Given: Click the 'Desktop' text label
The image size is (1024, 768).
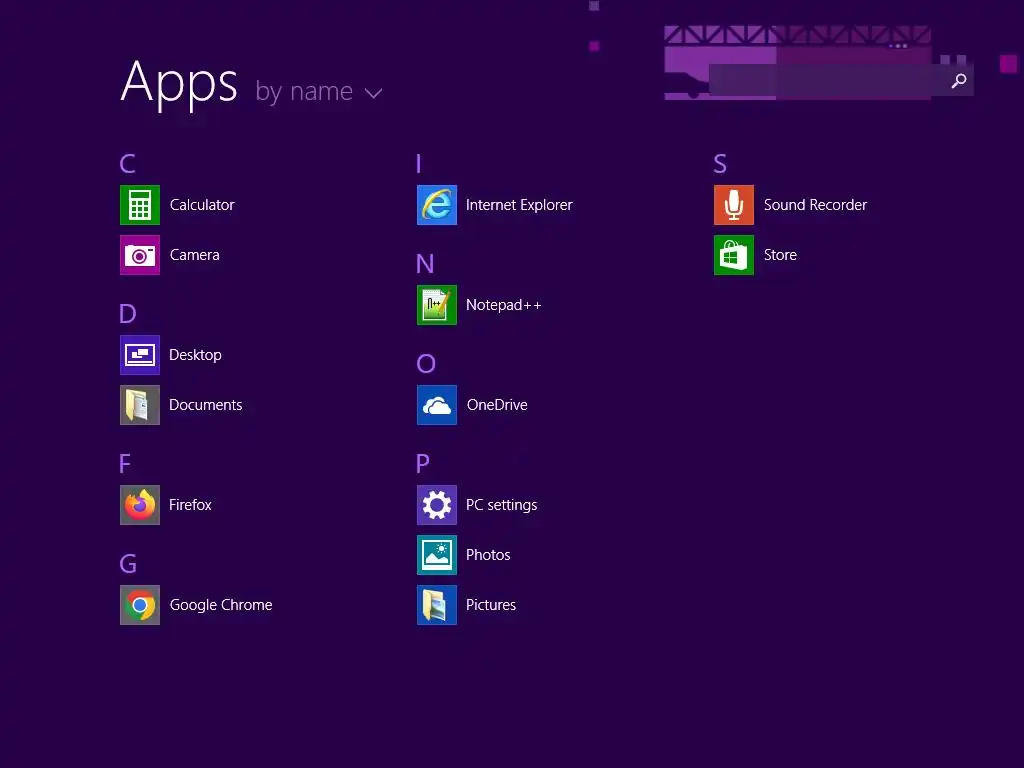Looking at the screenshot, I should point(195,355).
